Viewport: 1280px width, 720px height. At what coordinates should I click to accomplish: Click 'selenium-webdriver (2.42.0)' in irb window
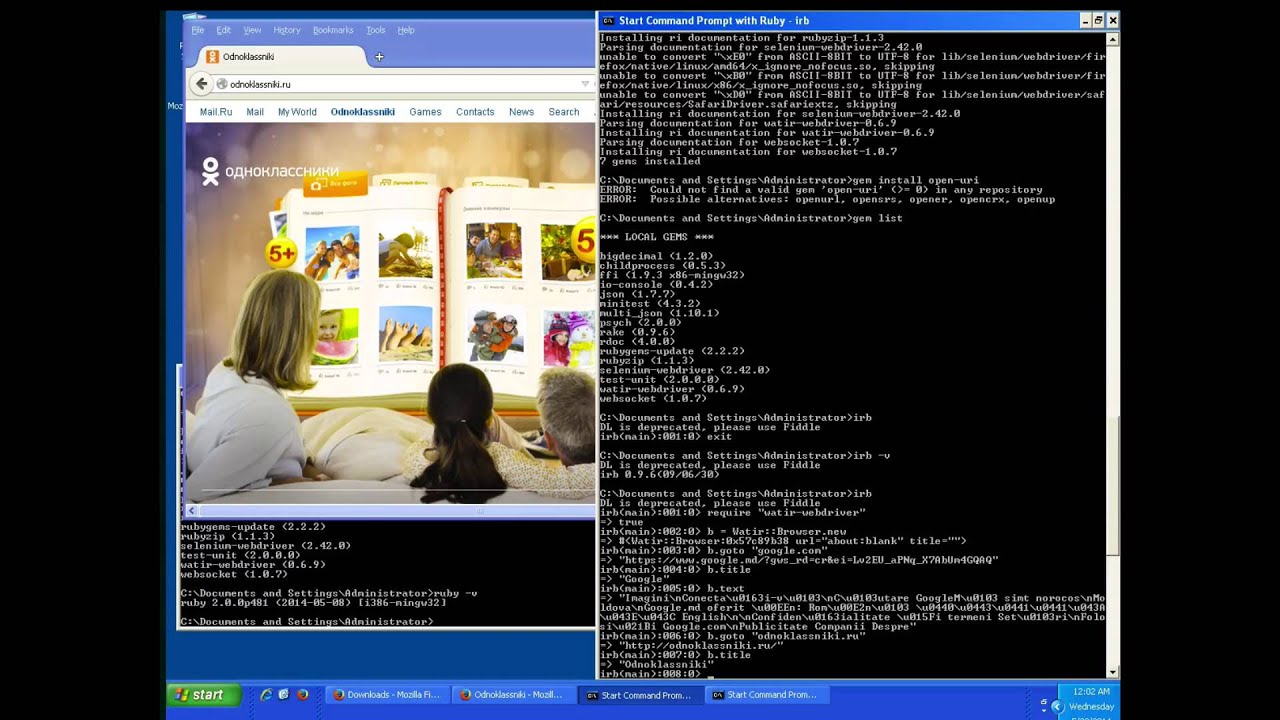click(684, 371)
